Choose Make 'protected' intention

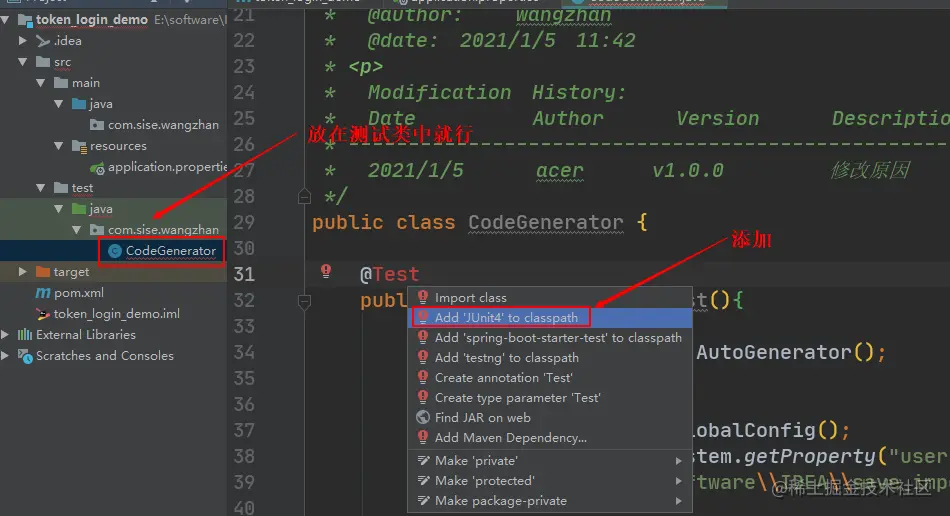tap(550, 480)
